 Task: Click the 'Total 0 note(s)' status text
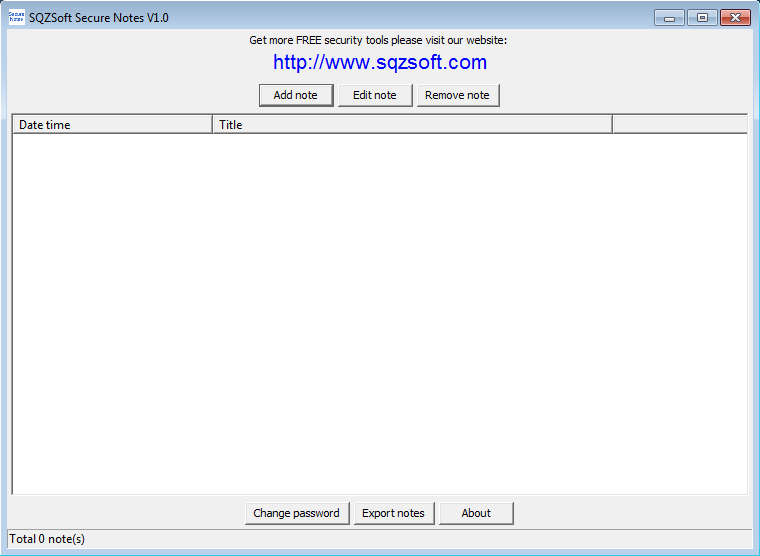[47, 539]
